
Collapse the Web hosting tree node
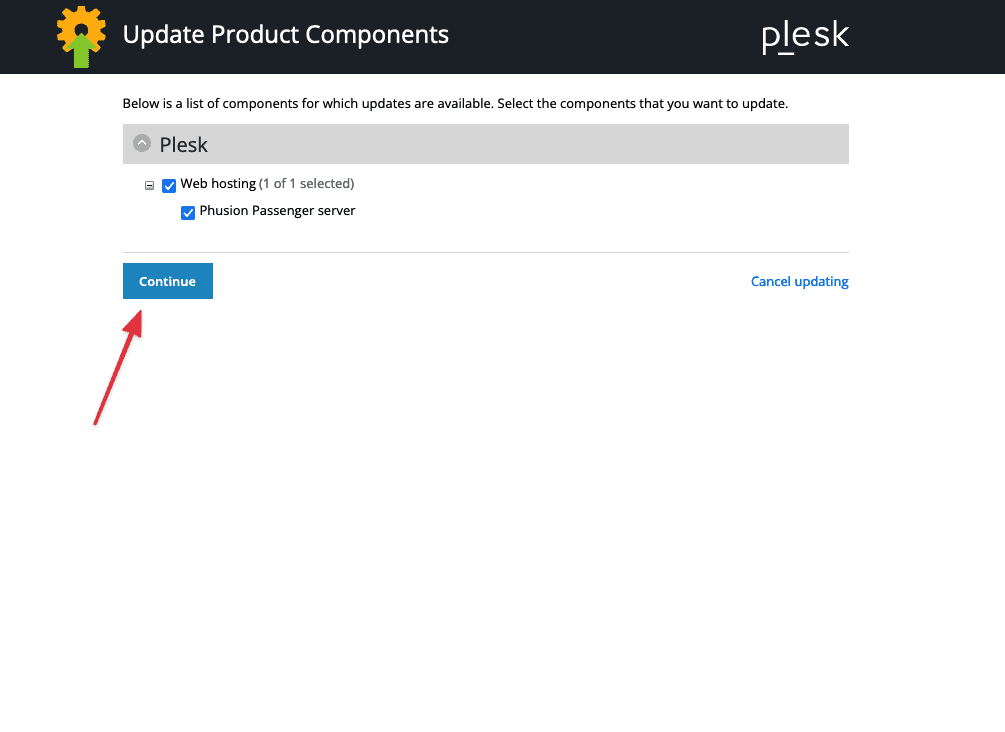tap(150, 185)
